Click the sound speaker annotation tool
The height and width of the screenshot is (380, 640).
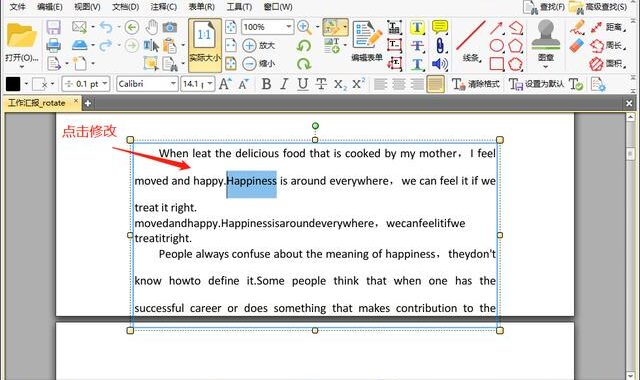(x=440, y=64)
